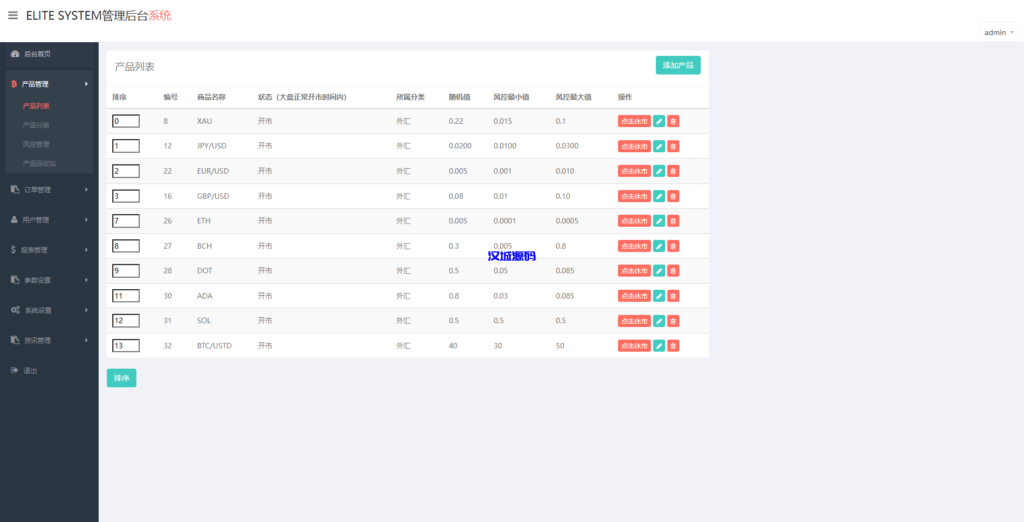Click trash icon in the ETH row

click(673, 221)
